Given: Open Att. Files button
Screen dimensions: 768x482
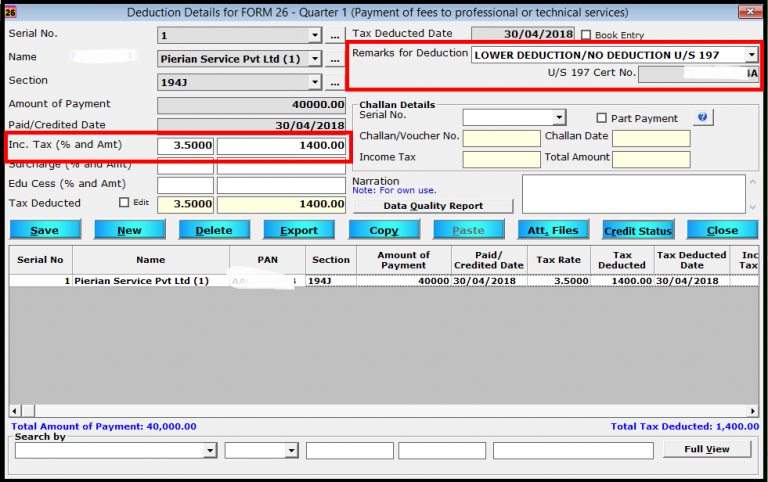Looking at the screenshot, I should pyautogui.click(x=553, y=230).
